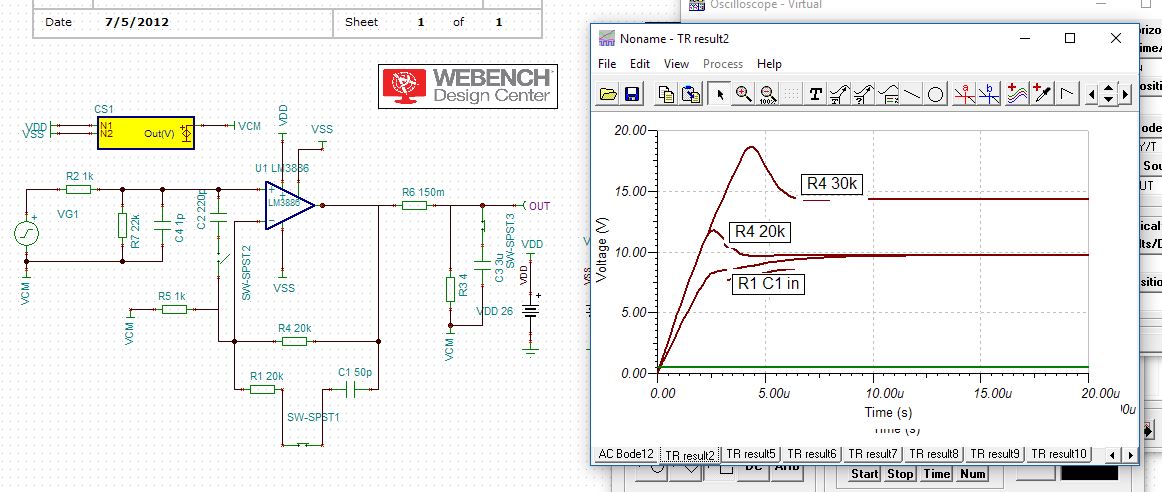This screenshot has height=492, width=1162.
Task: Switch to the TR result10 tab
Action: 1058,453
